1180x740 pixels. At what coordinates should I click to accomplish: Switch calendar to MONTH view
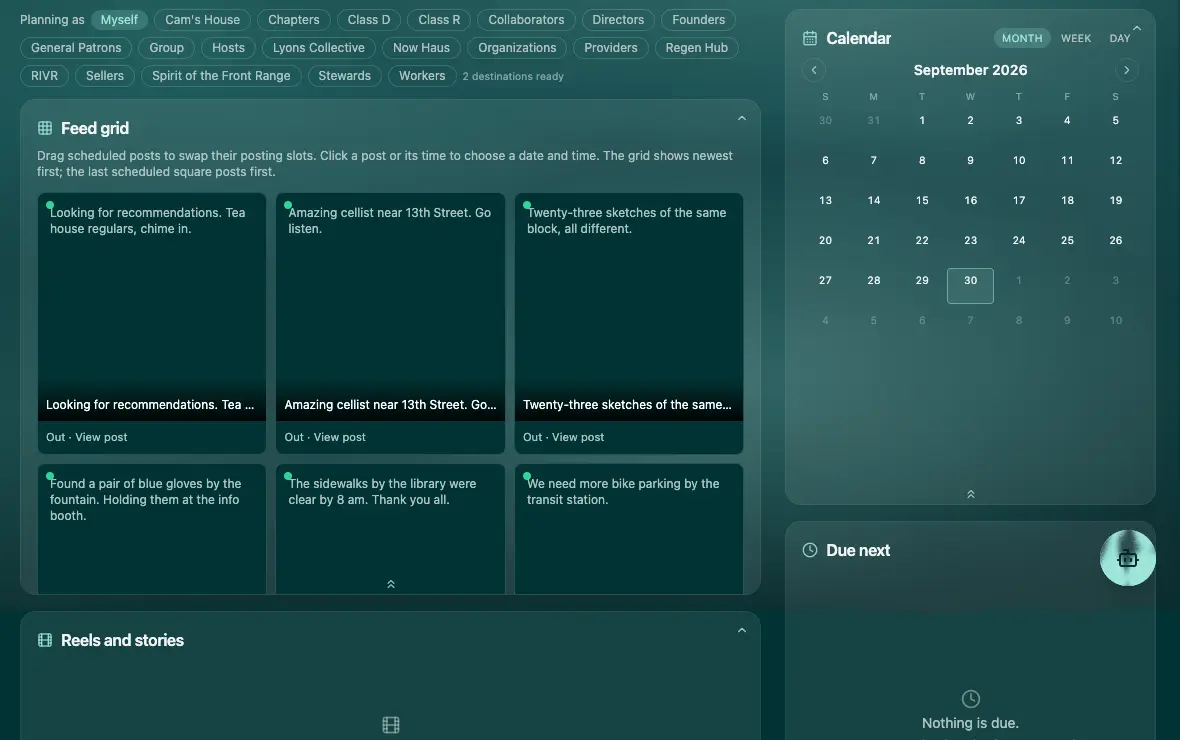(1021, 38)
